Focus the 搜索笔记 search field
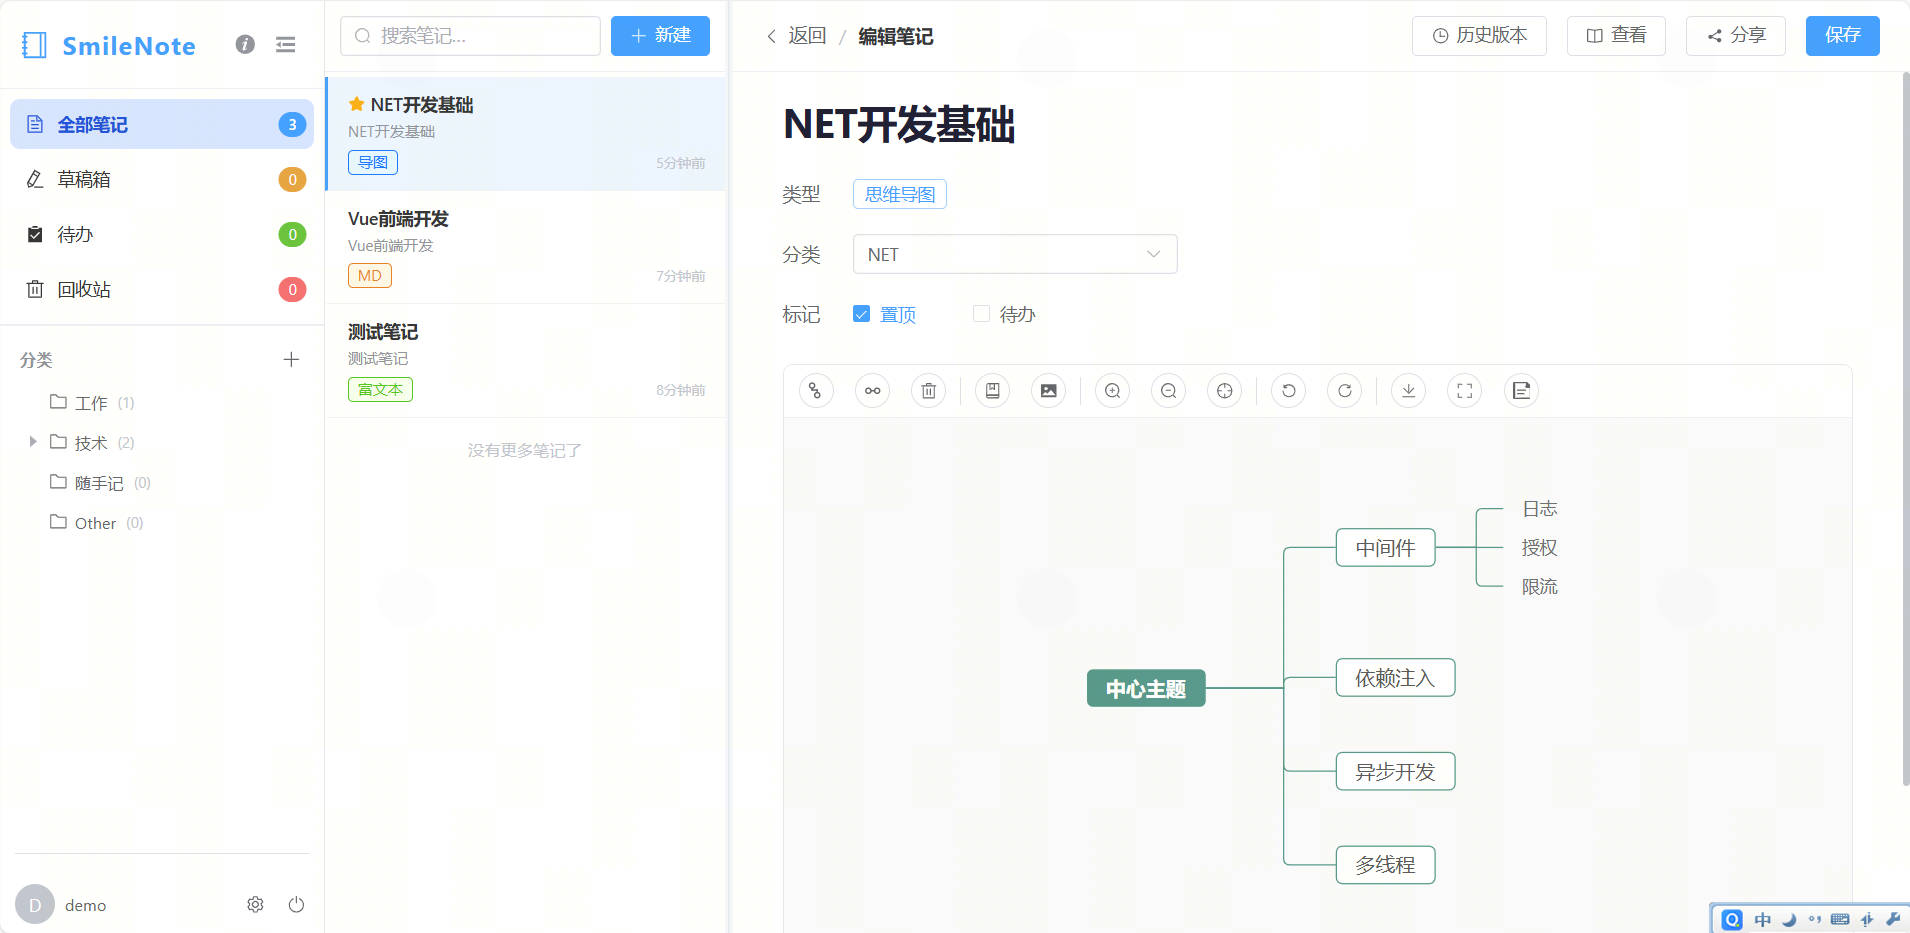This screenshot has height=933, width=1910. (x=470, y=36)
